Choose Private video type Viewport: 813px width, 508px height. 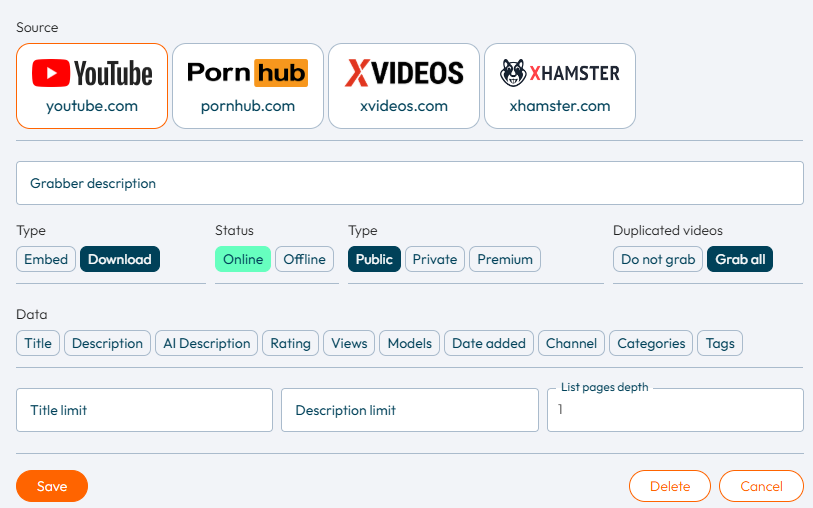point(434,259)
